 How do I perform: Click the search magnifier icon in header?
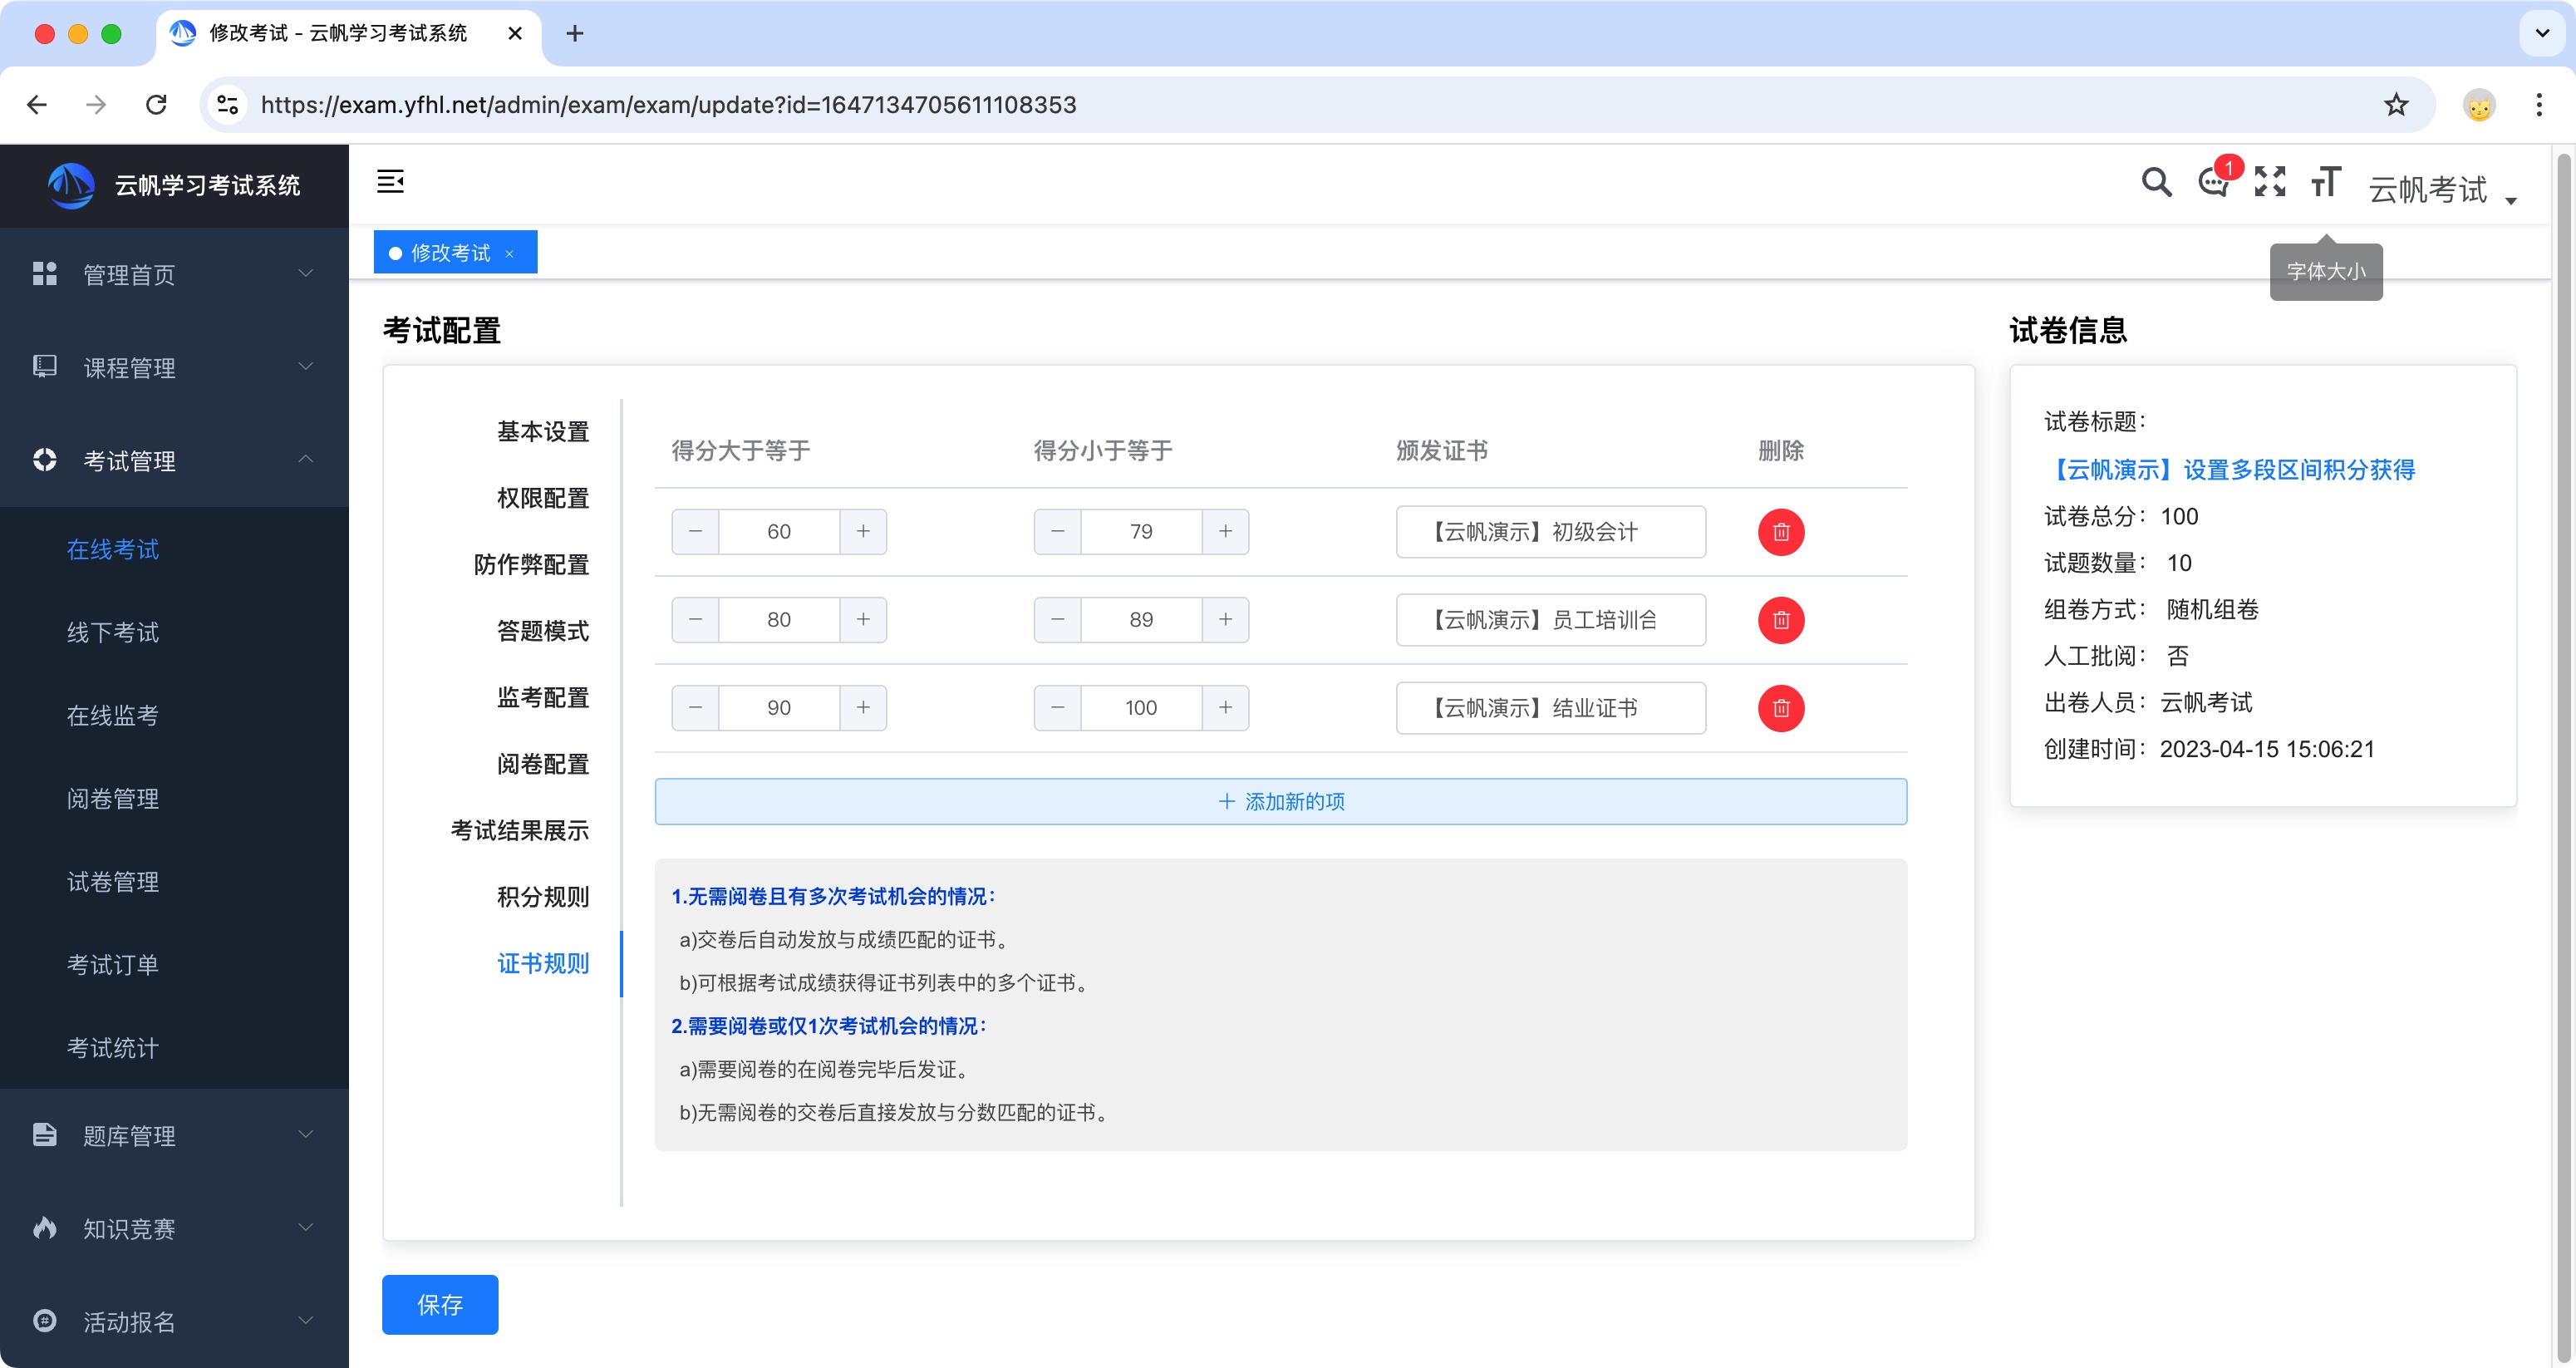pos(2156,183)
